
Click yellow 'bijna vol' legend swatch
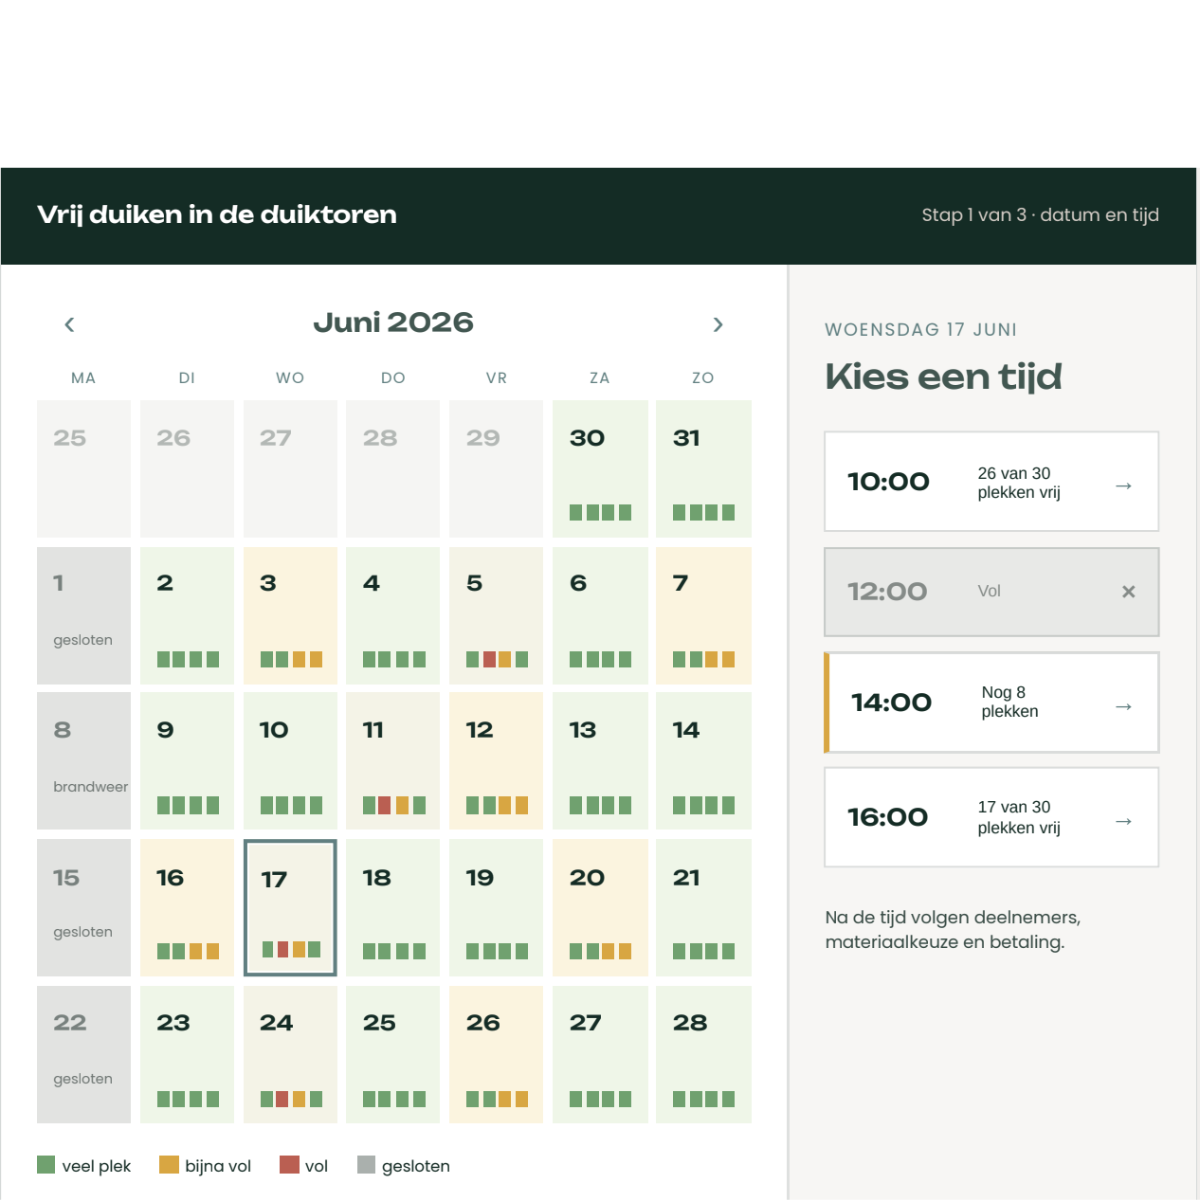pos(169,1165)
